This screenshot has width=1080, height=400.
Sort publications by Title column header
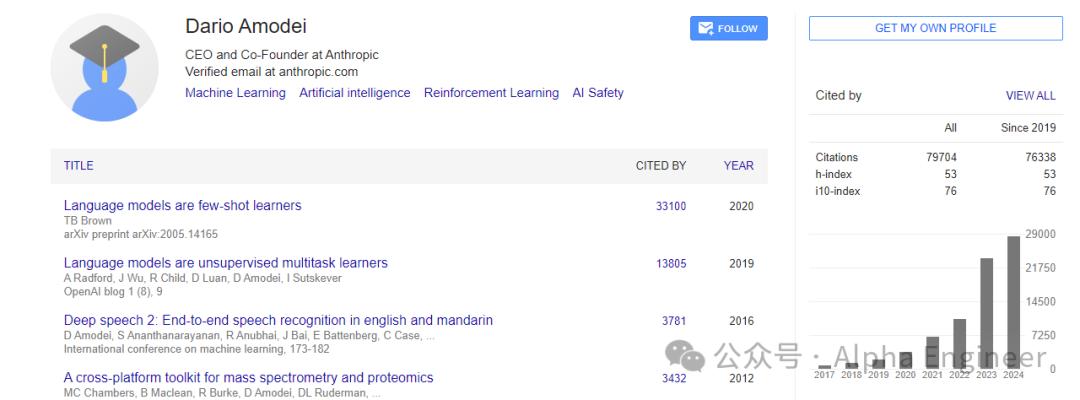click(78, 166)
